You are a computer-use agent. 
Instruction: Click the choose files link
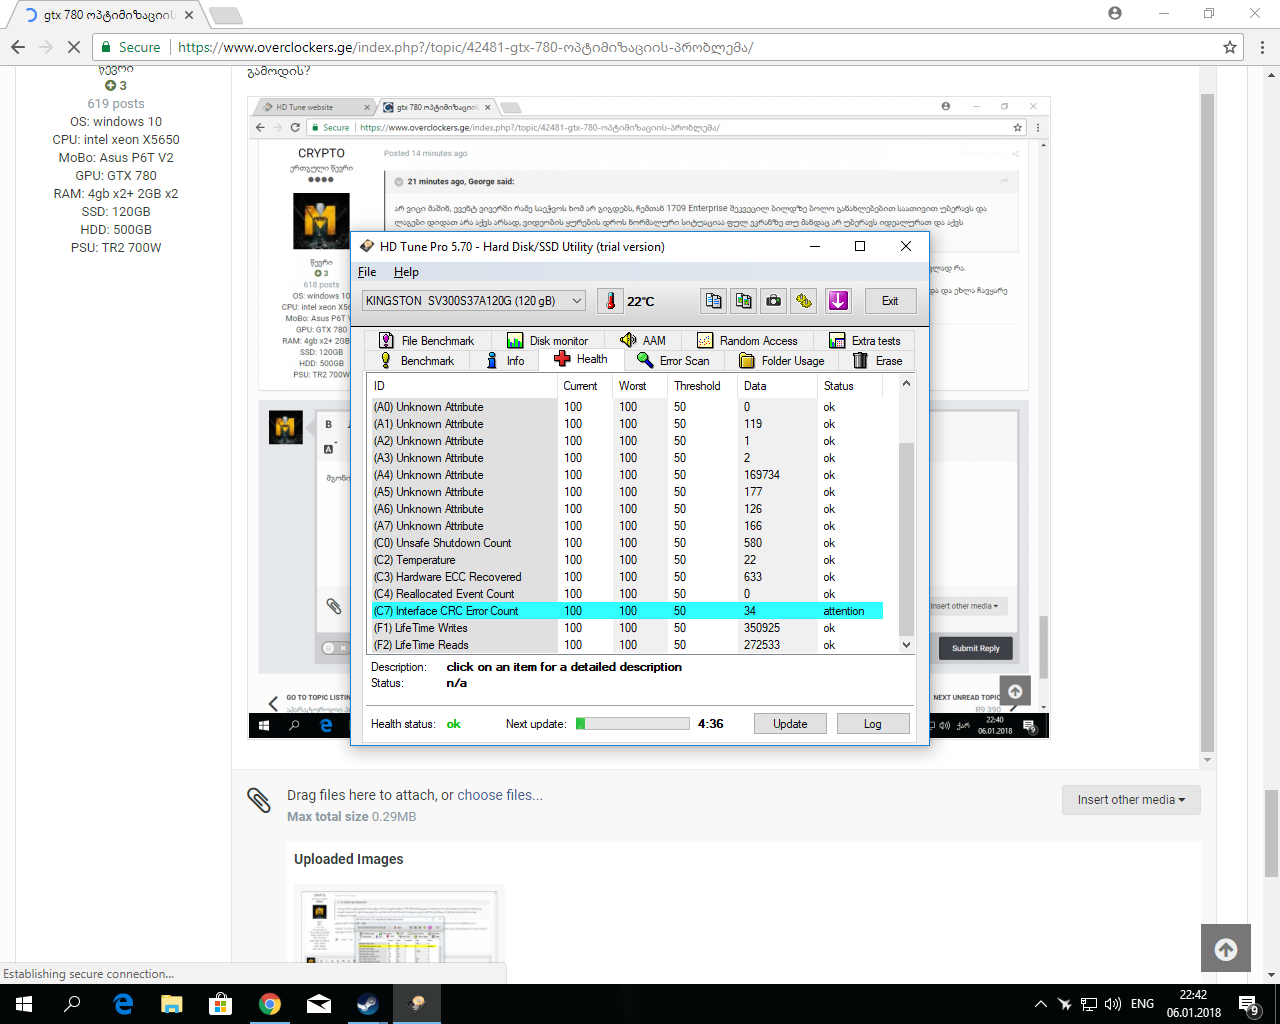499,795
